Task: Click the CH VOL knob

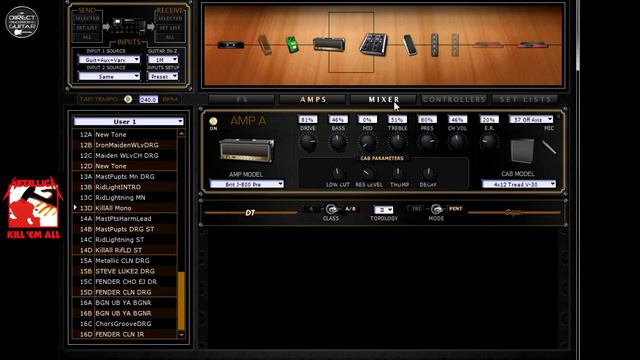Action: coord(457,142)
